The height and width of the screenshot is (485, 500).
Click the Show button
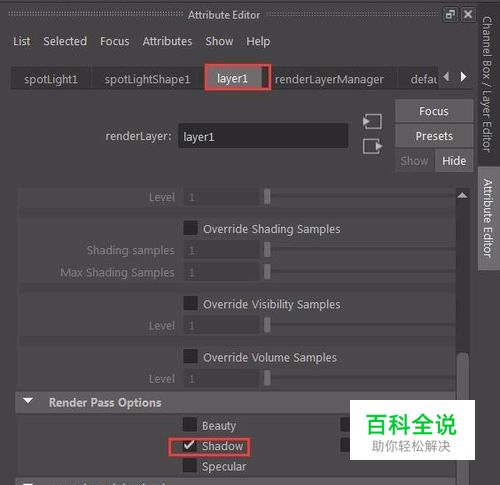tap(415, 161)
